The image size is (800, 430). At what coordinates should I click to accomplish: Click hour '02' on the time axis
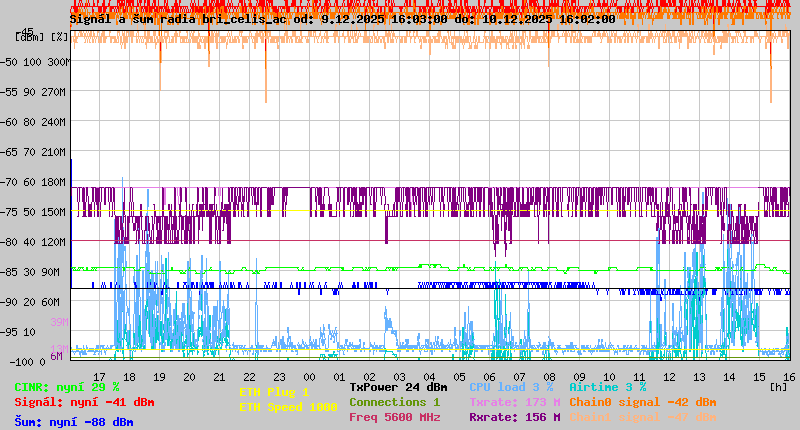click(369, 377)
